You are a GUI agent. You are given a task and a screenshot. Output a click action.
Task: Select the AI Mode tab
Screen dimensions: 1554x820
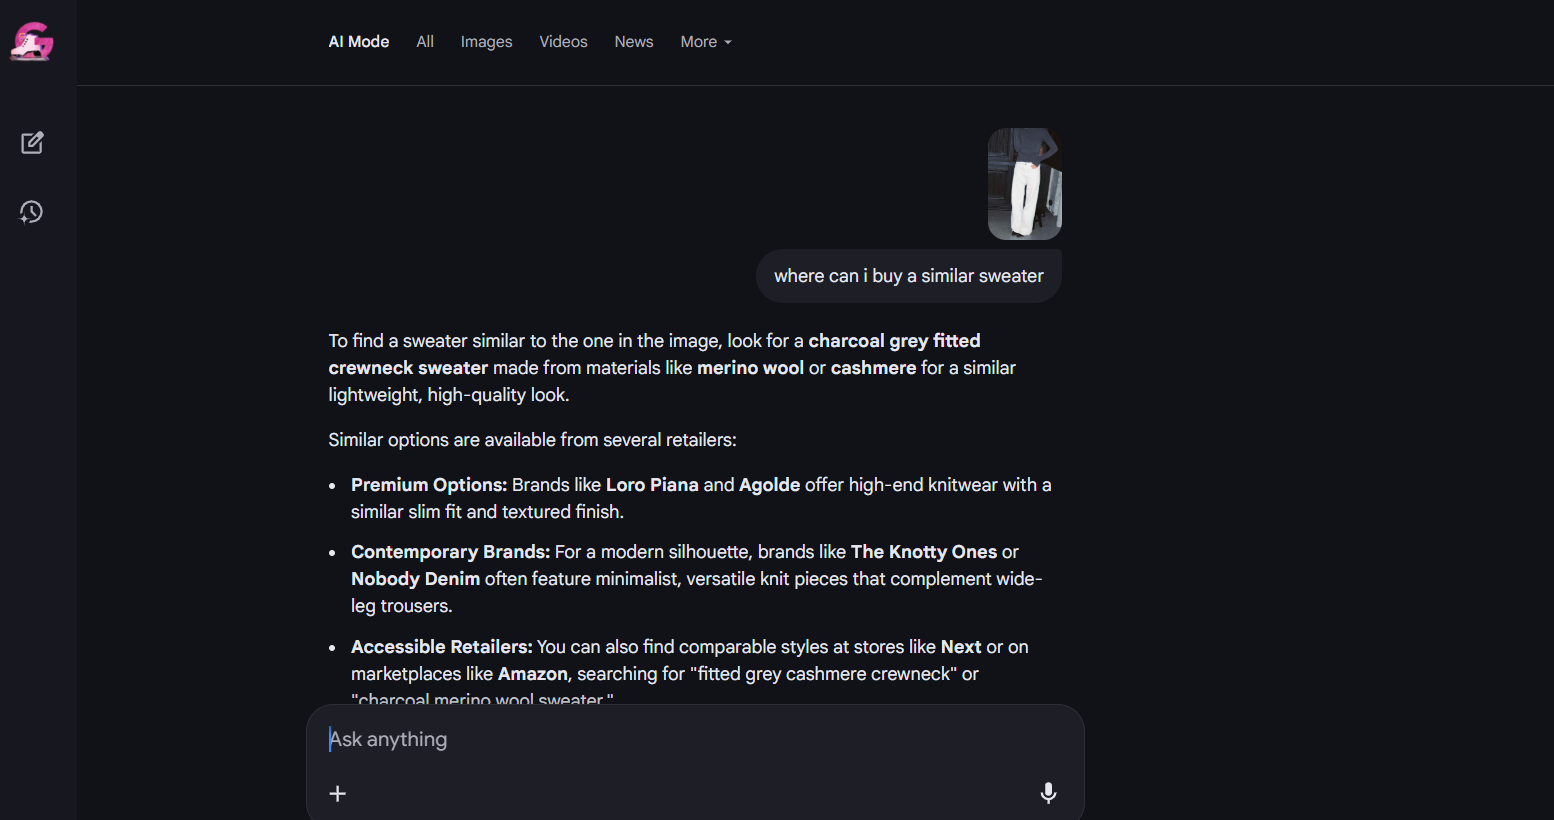(359, 42)
